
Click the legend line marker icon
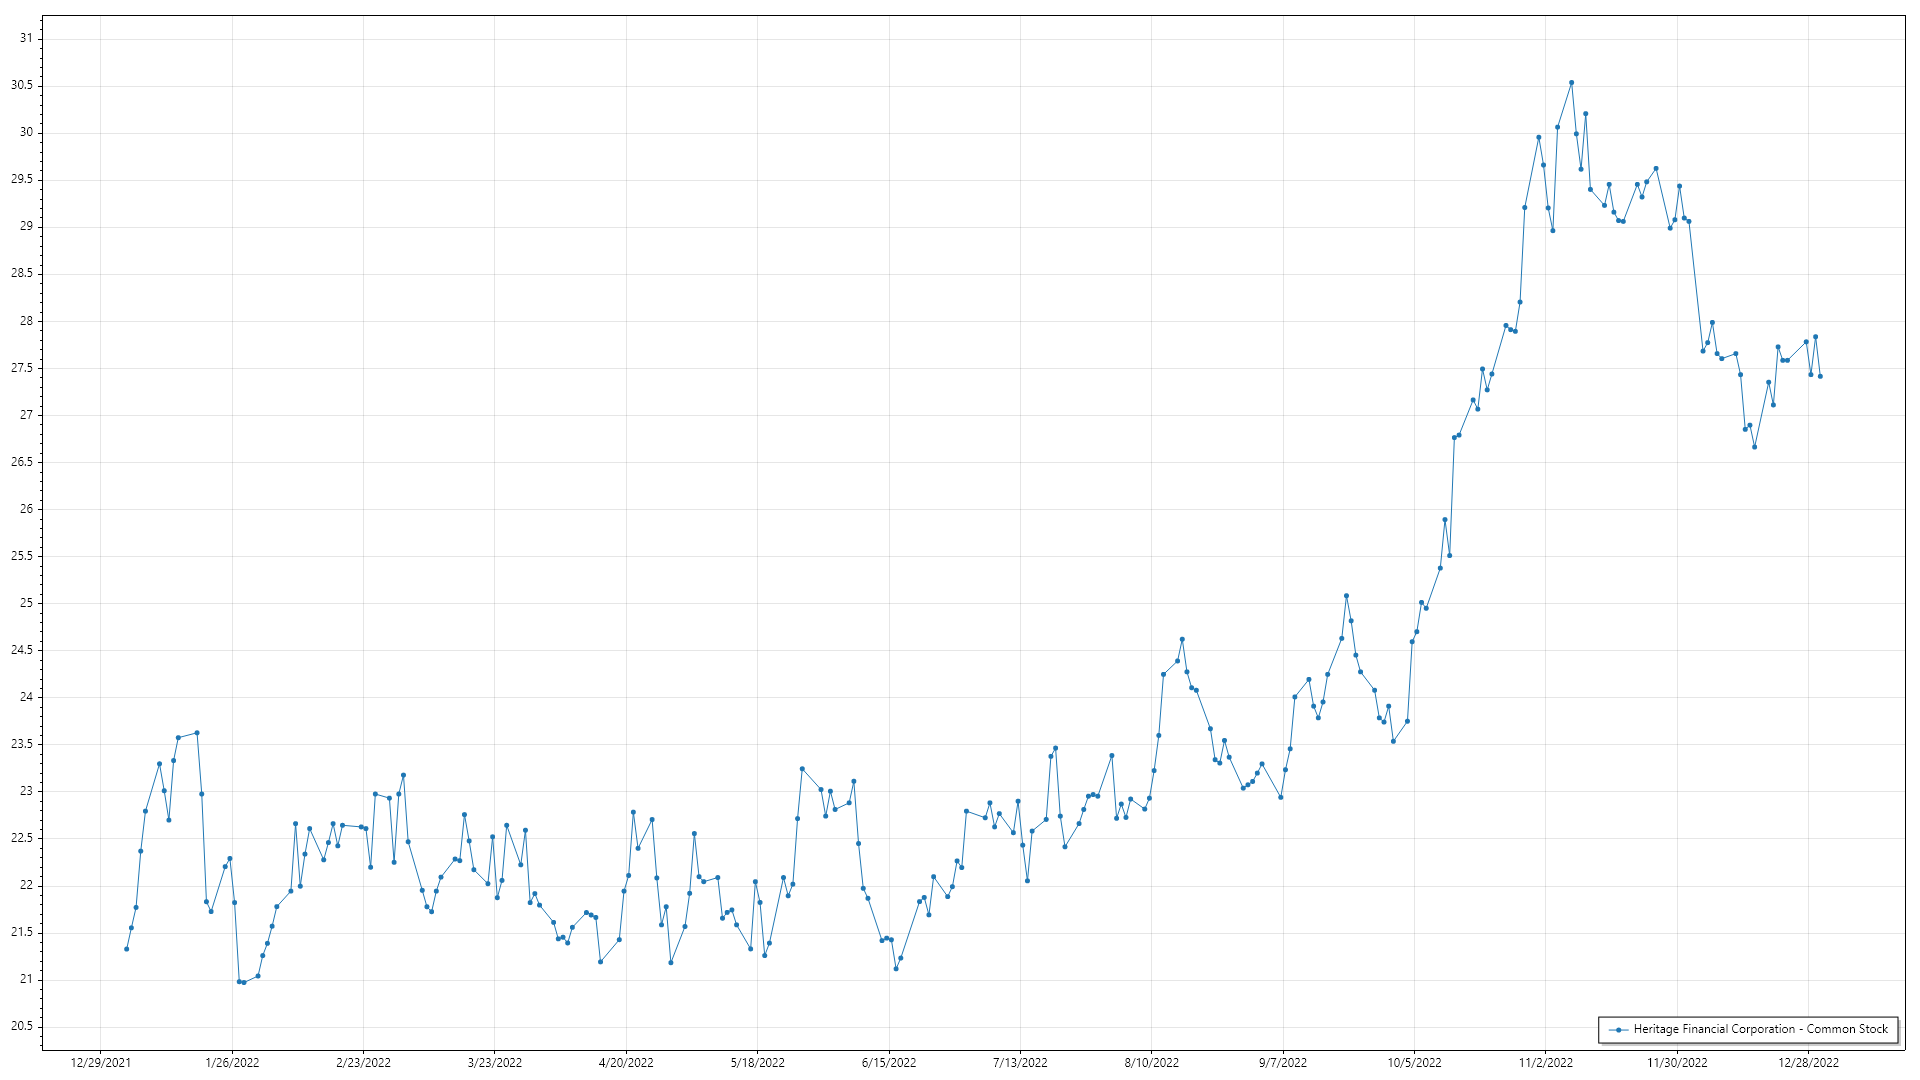pos(1618,1029)
